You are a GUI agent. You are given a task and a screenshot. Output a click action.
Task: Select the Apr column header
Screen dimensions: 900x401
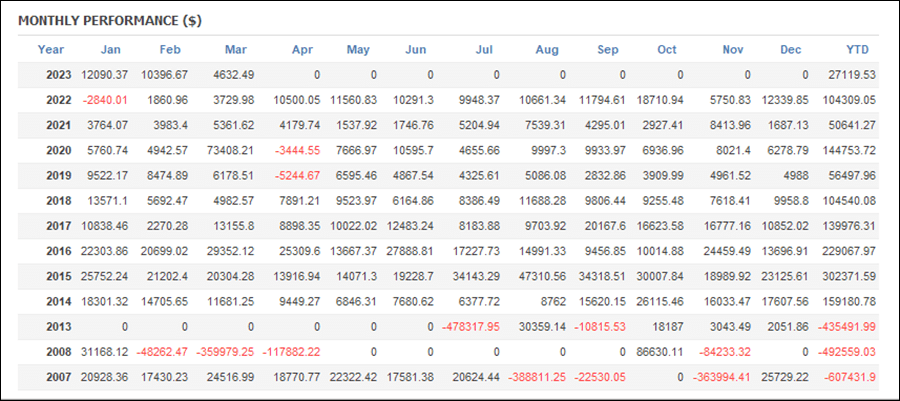(302, 50)
